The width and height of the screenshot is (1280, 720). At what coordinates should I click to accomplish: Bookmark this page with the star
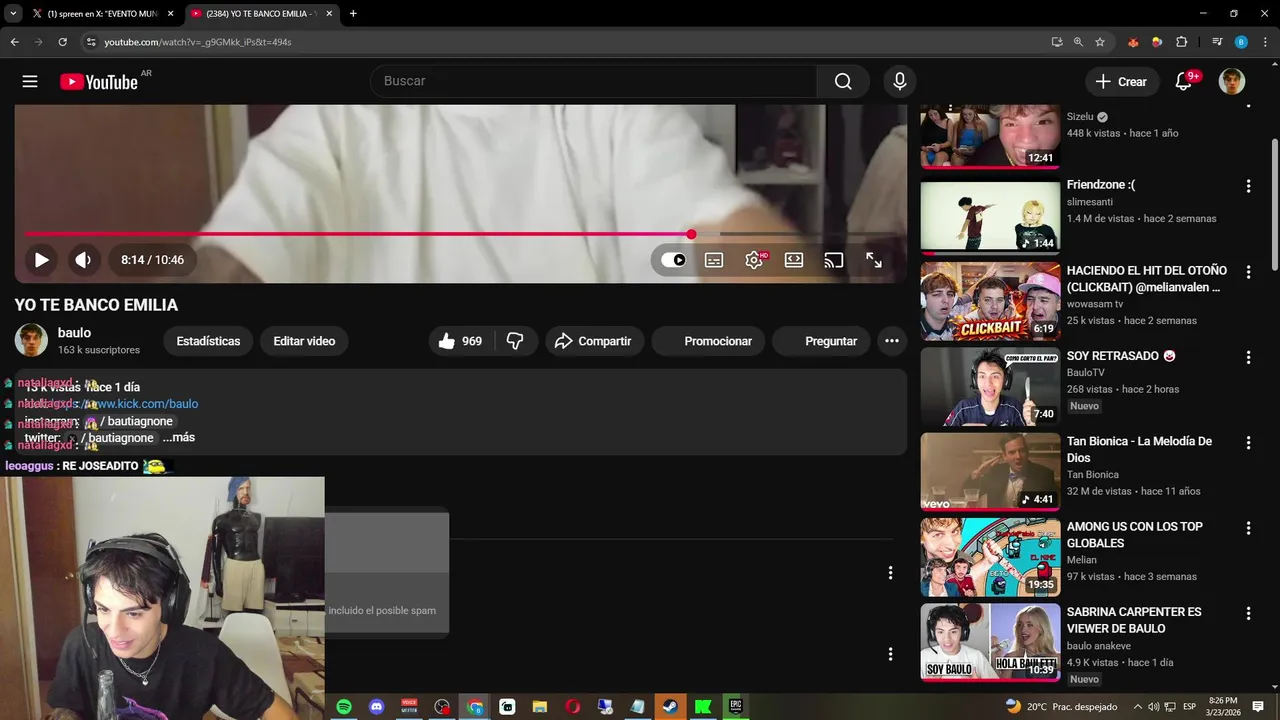(x=1100, y=42)
